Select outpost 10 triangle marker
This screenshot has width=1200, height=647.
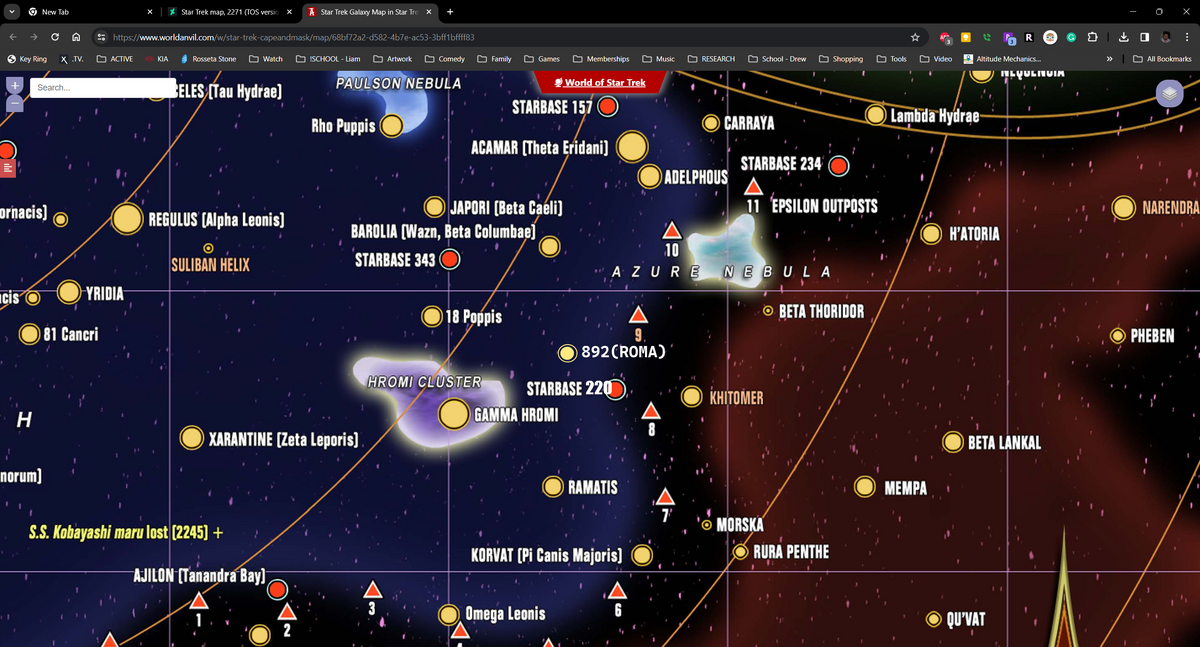(672, 230)
